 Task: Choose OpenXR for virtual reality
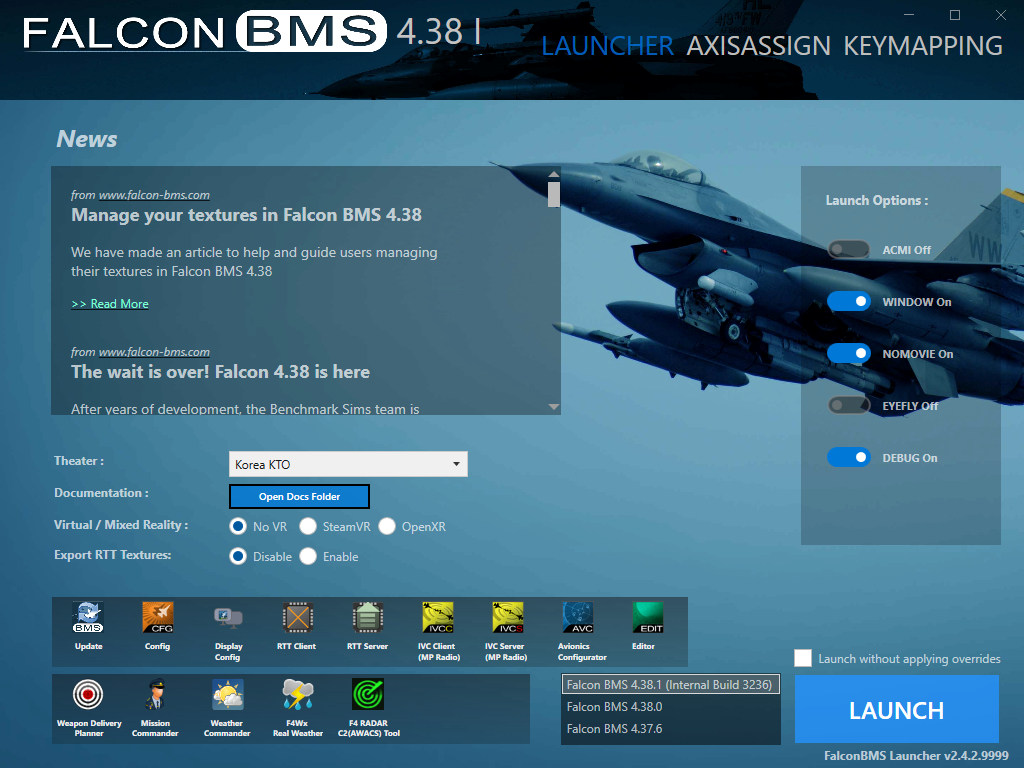387,526
